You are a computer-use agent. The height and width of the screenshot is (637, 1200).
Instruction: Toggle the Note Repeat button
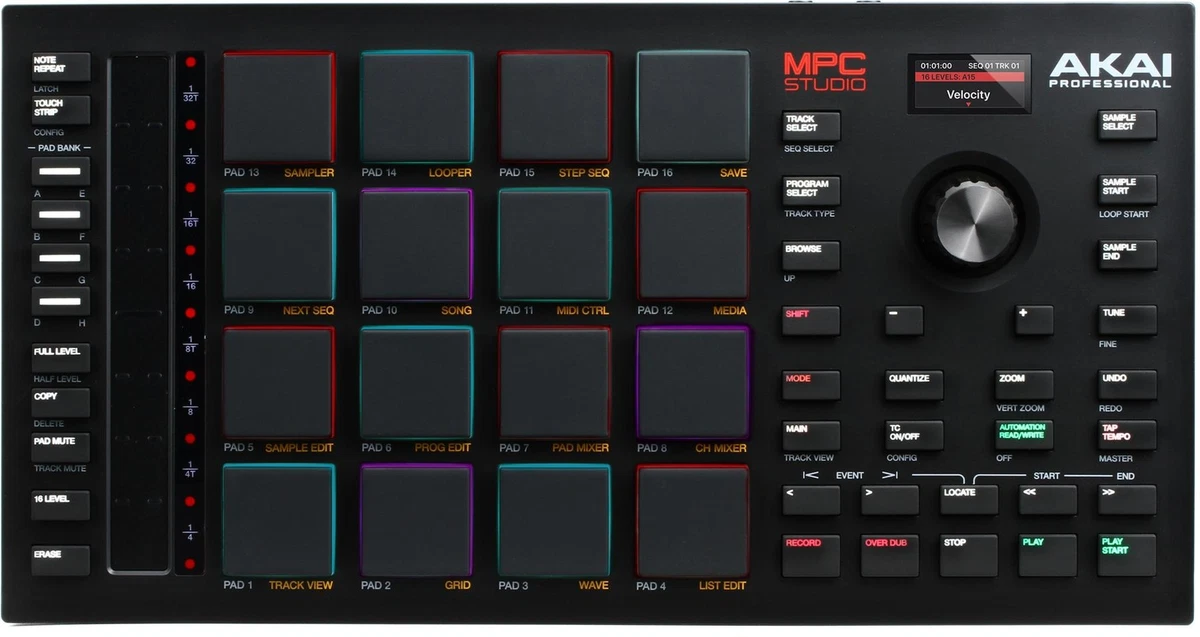[x=60, y=67]
